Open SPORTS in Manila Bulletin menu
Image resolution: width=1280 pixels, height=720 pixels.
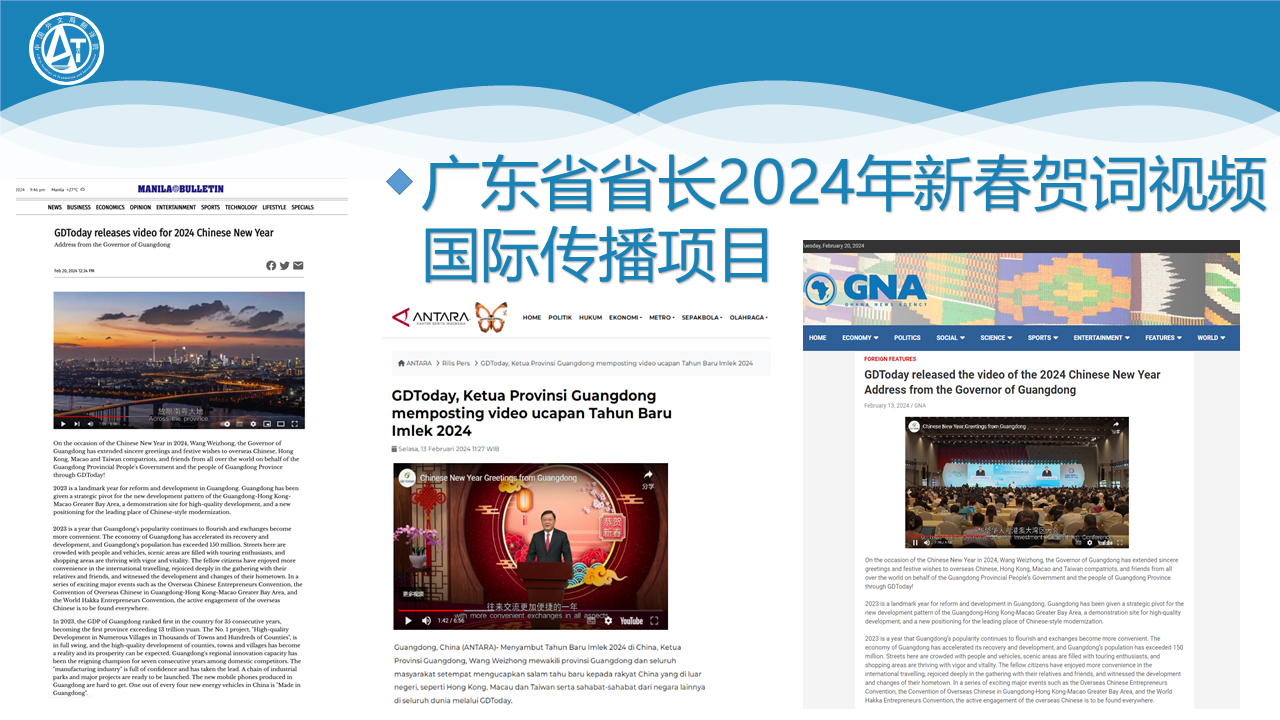(210, 208)
